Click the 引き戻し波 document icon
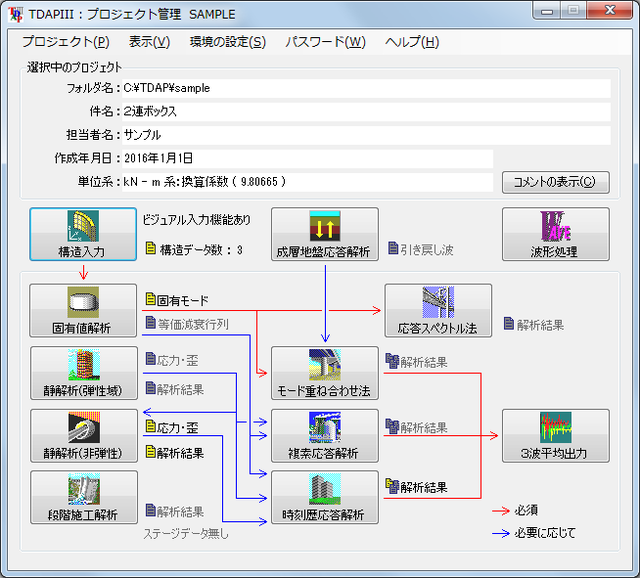The height and width of the screenshot is (578, 640). [393, 248]
